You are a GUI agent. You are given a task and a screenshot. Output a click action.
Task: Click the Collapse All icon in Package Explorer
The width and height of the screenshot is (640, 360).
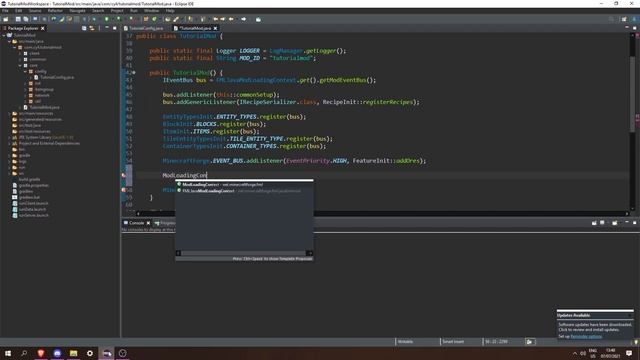(84, 28)
